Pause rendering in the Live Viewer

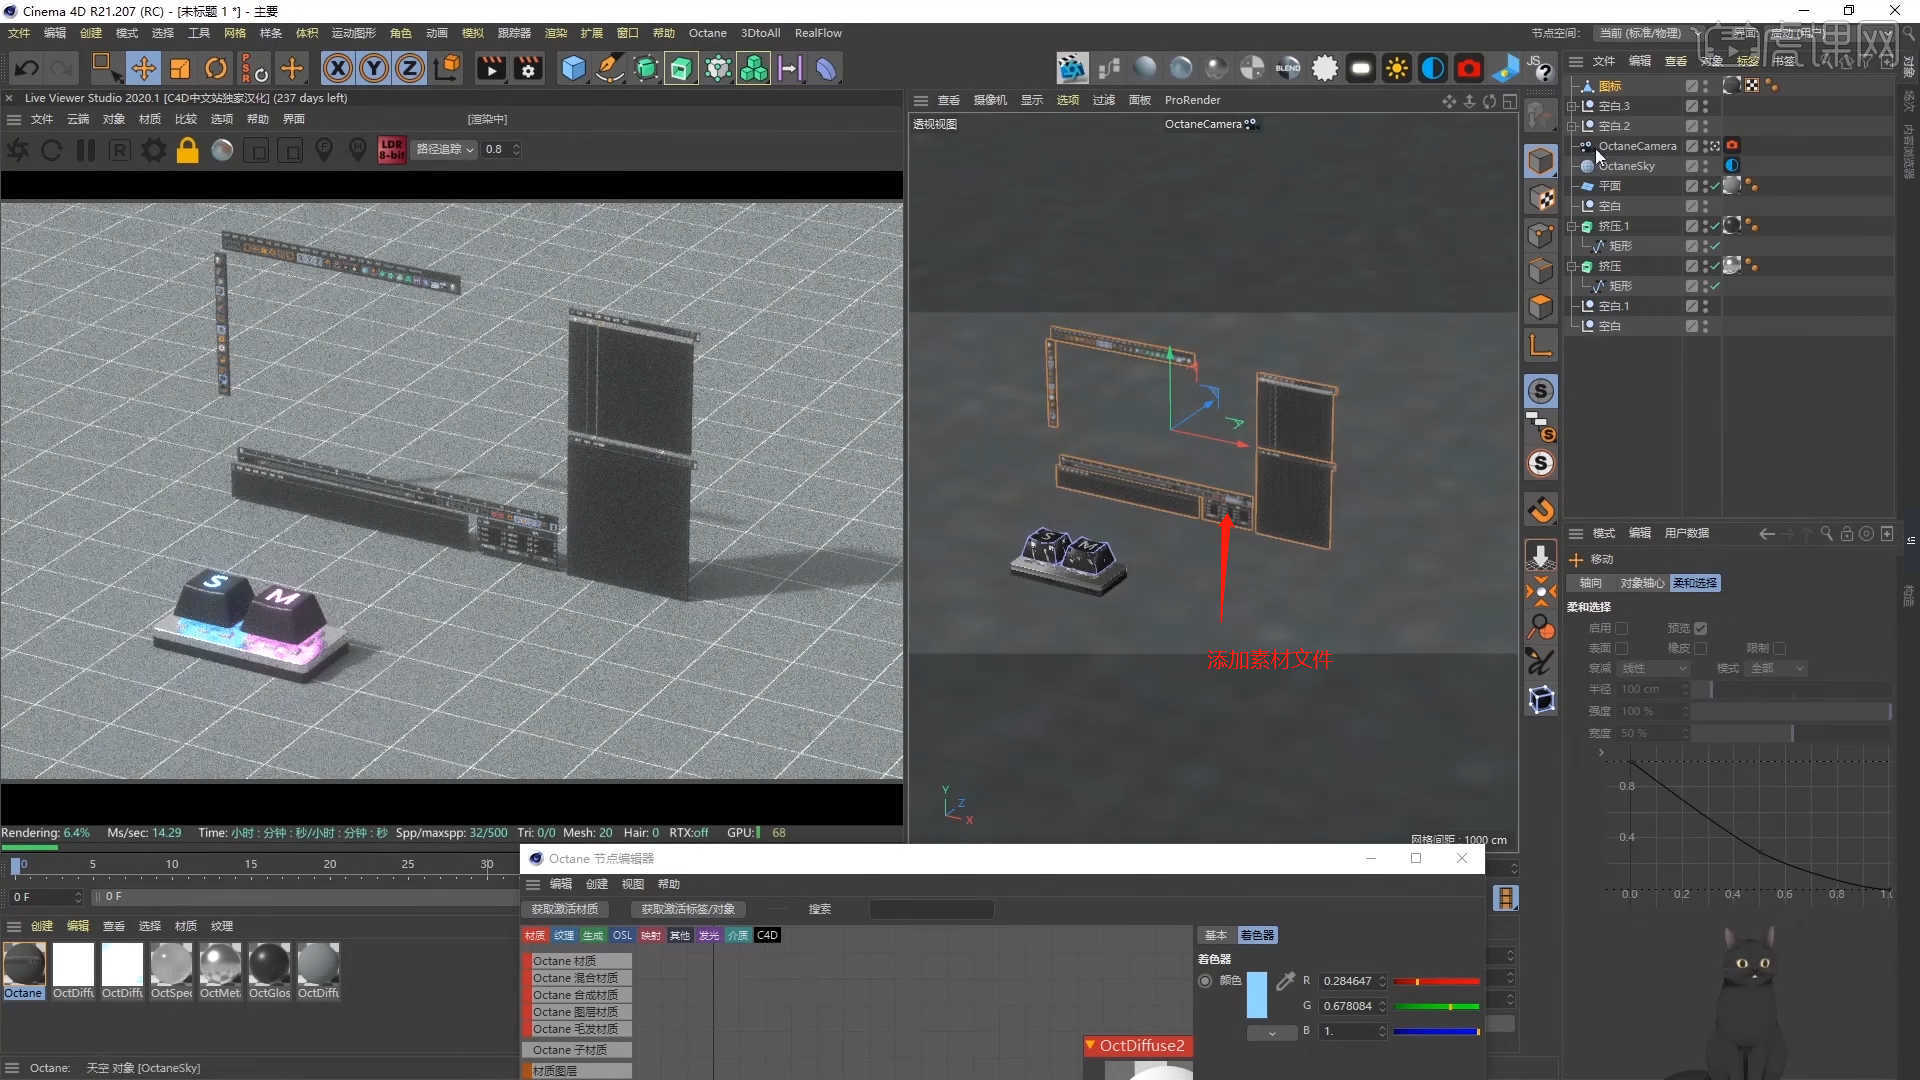(x=86, y=150)
